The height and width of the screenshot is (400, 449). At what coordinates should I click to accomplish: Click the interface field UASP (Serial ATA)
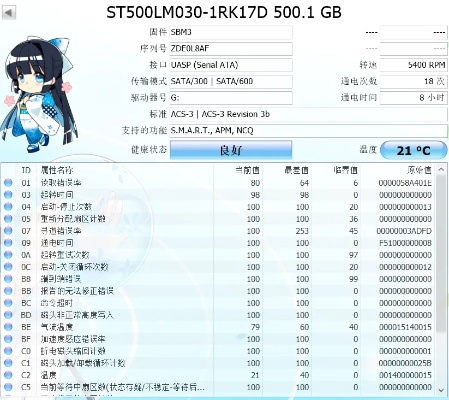tap(231, 65)
